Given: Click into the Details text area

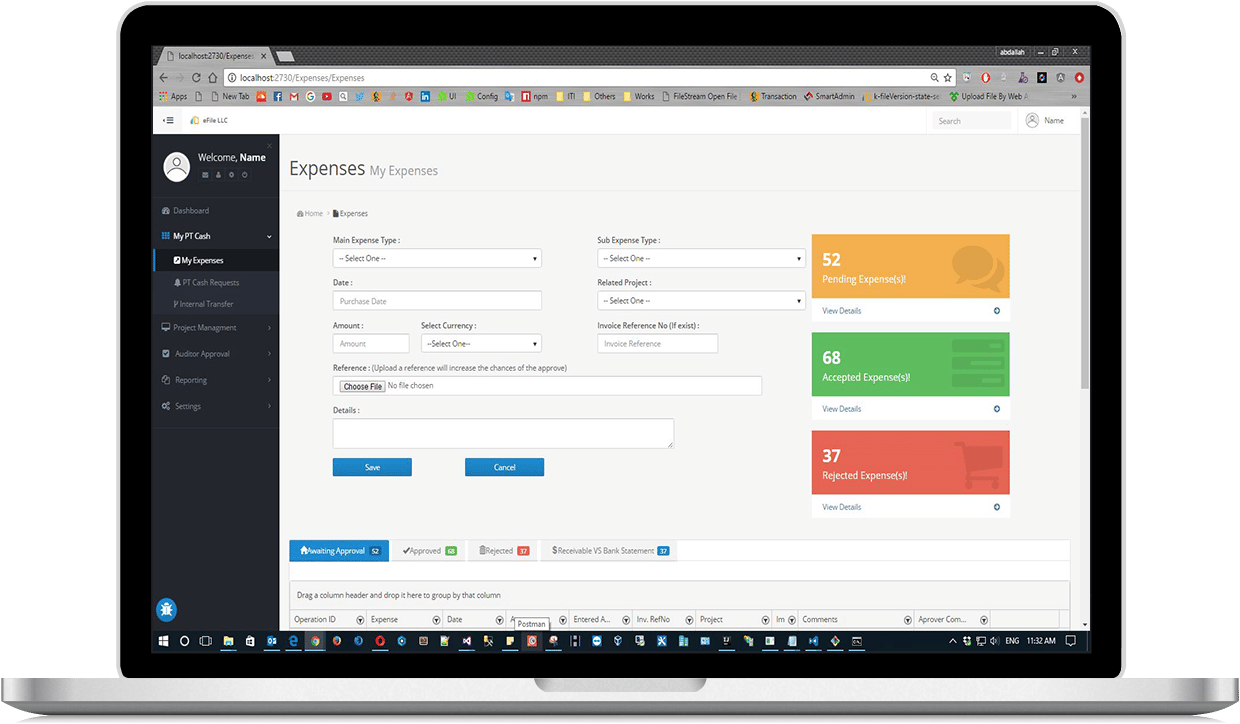Looking at the screenshot, I should pyautogui.click(x=503, y=433).
